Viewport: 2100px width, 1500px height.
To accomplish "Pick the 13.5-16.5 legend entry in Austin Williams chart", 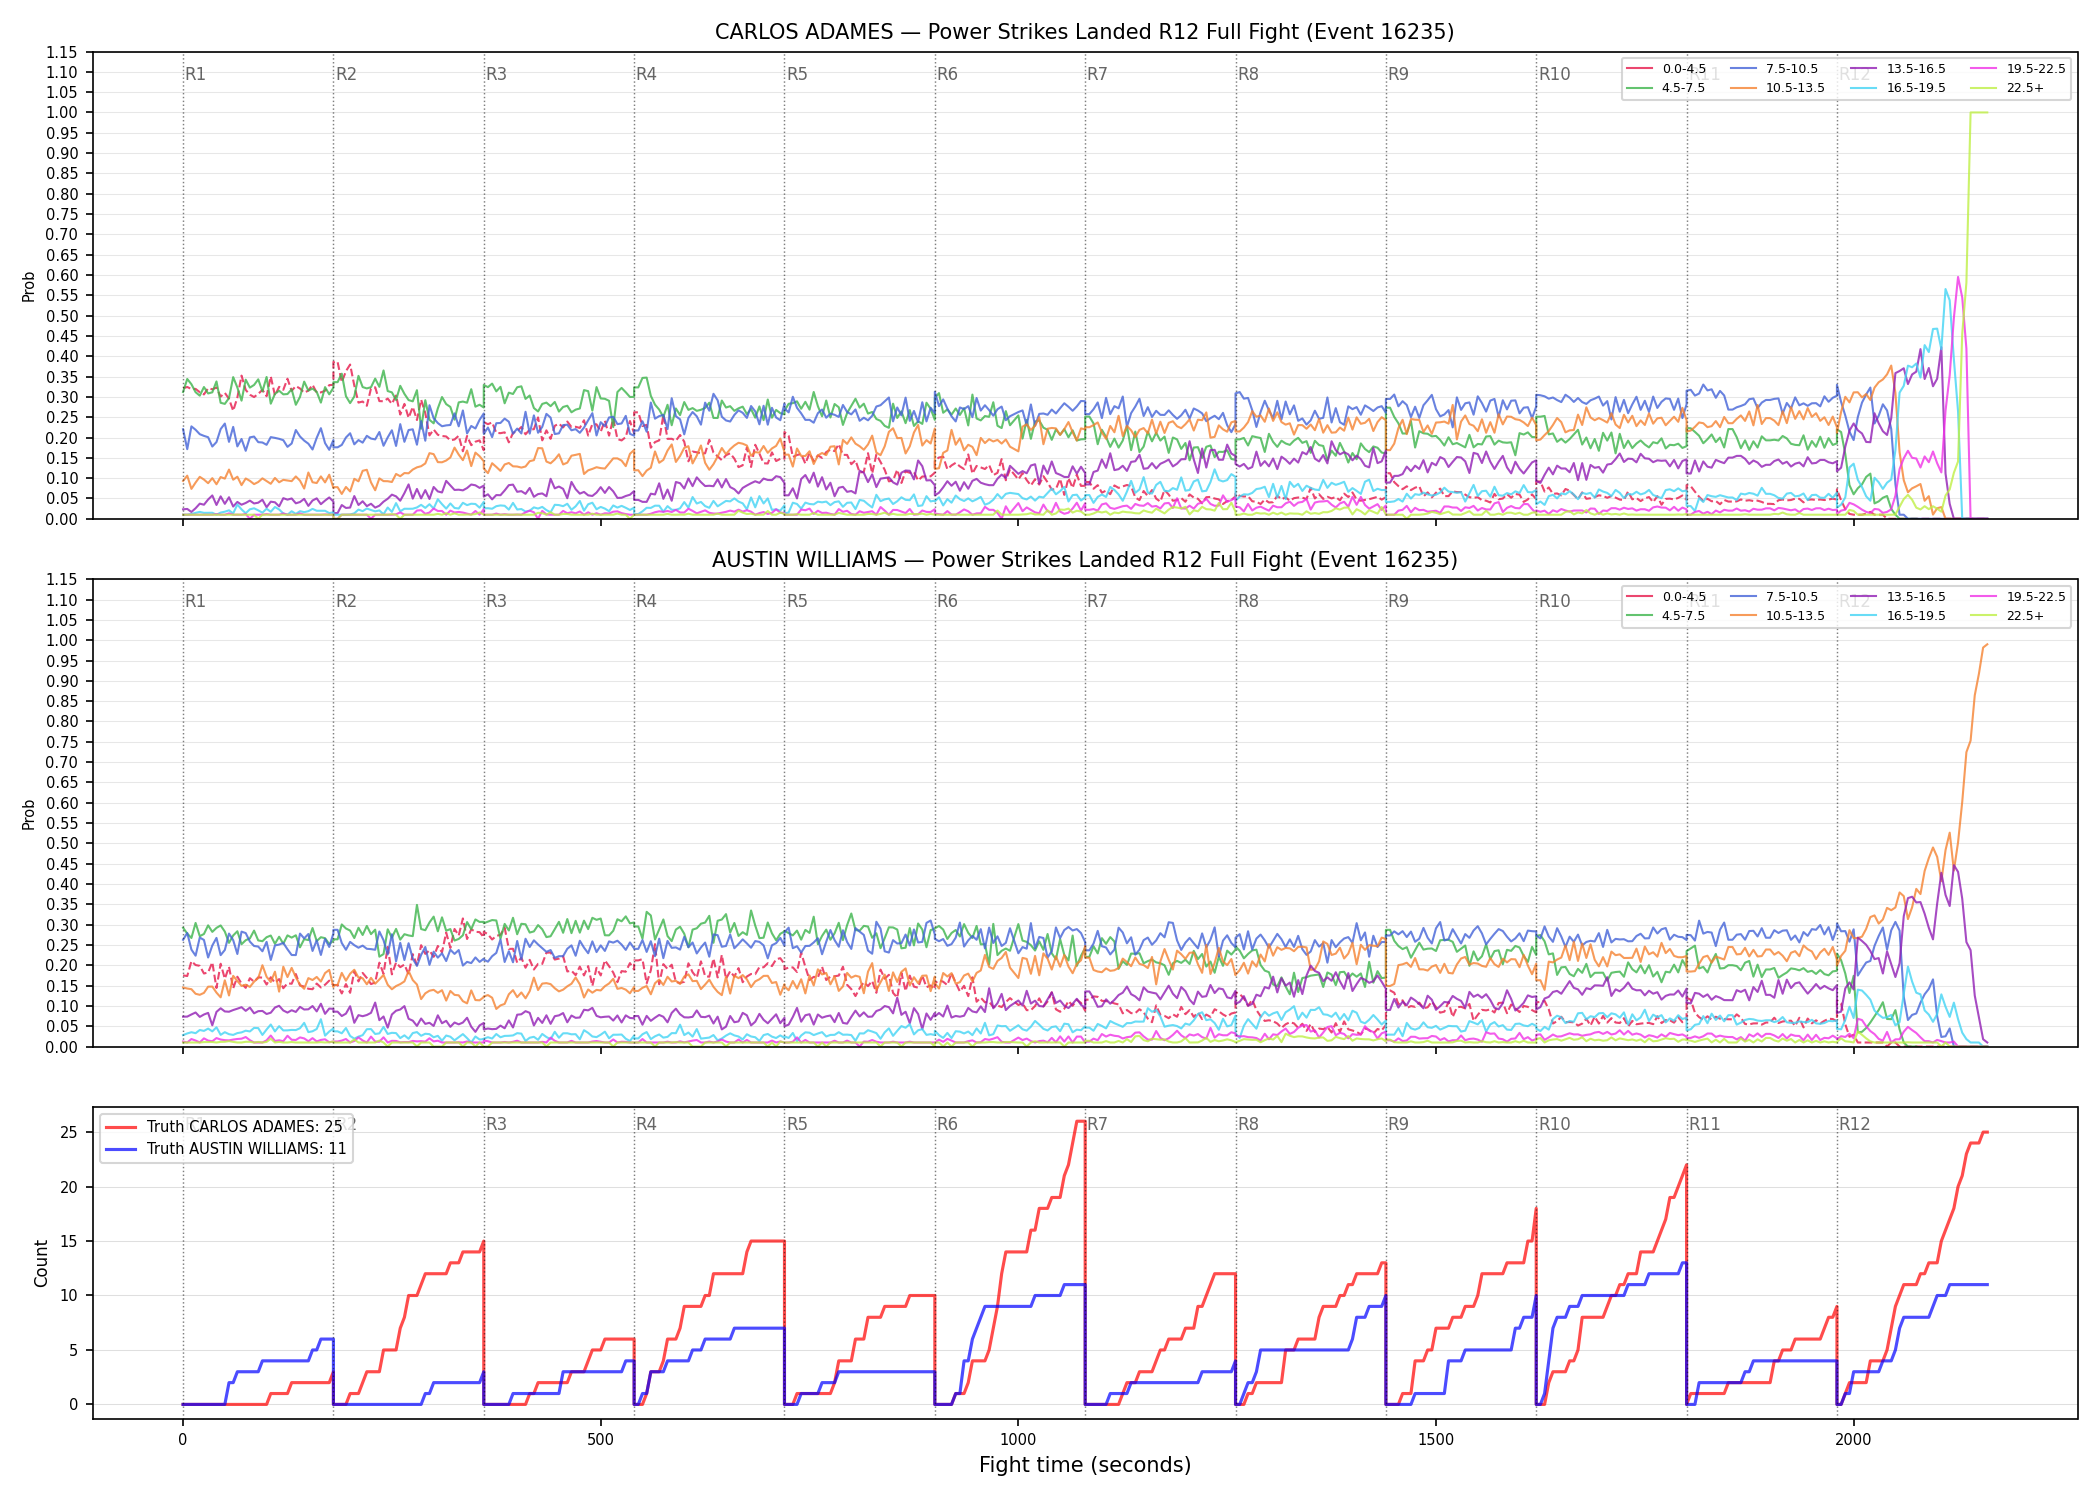I will coord(1898,597).
